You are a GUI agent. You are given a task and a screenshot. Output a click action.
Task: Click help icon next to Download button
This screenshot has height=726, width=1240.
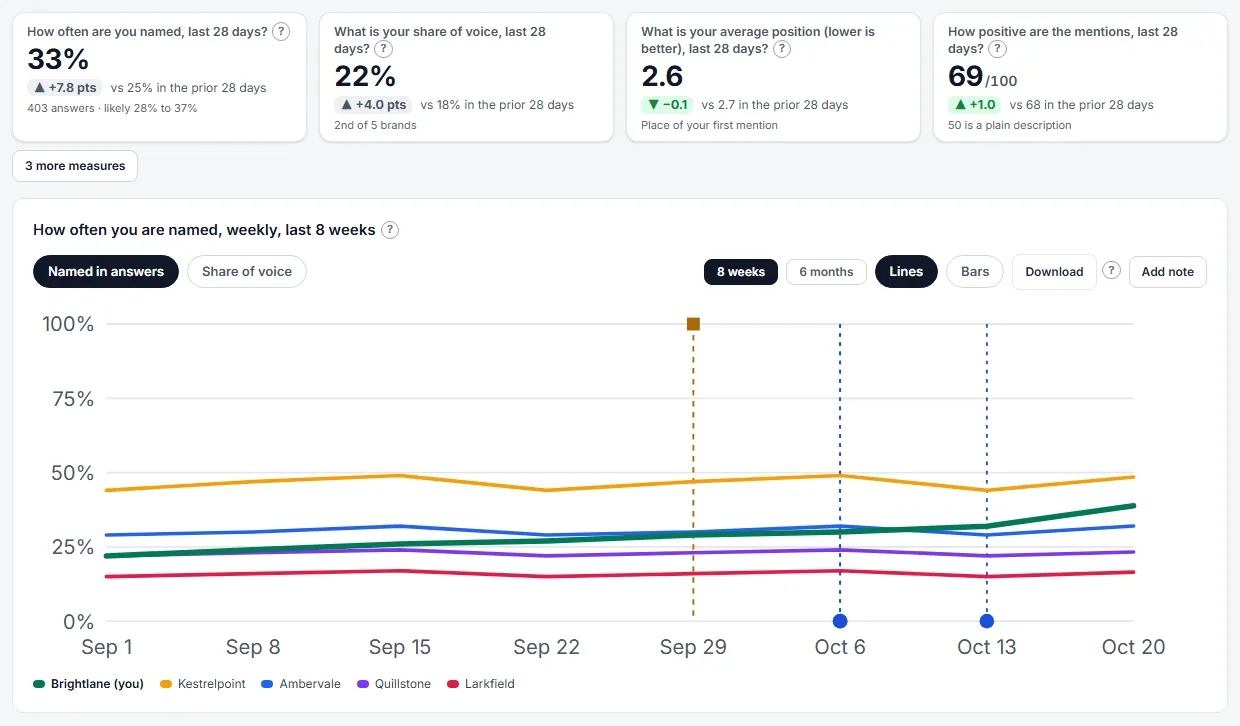1111,271
